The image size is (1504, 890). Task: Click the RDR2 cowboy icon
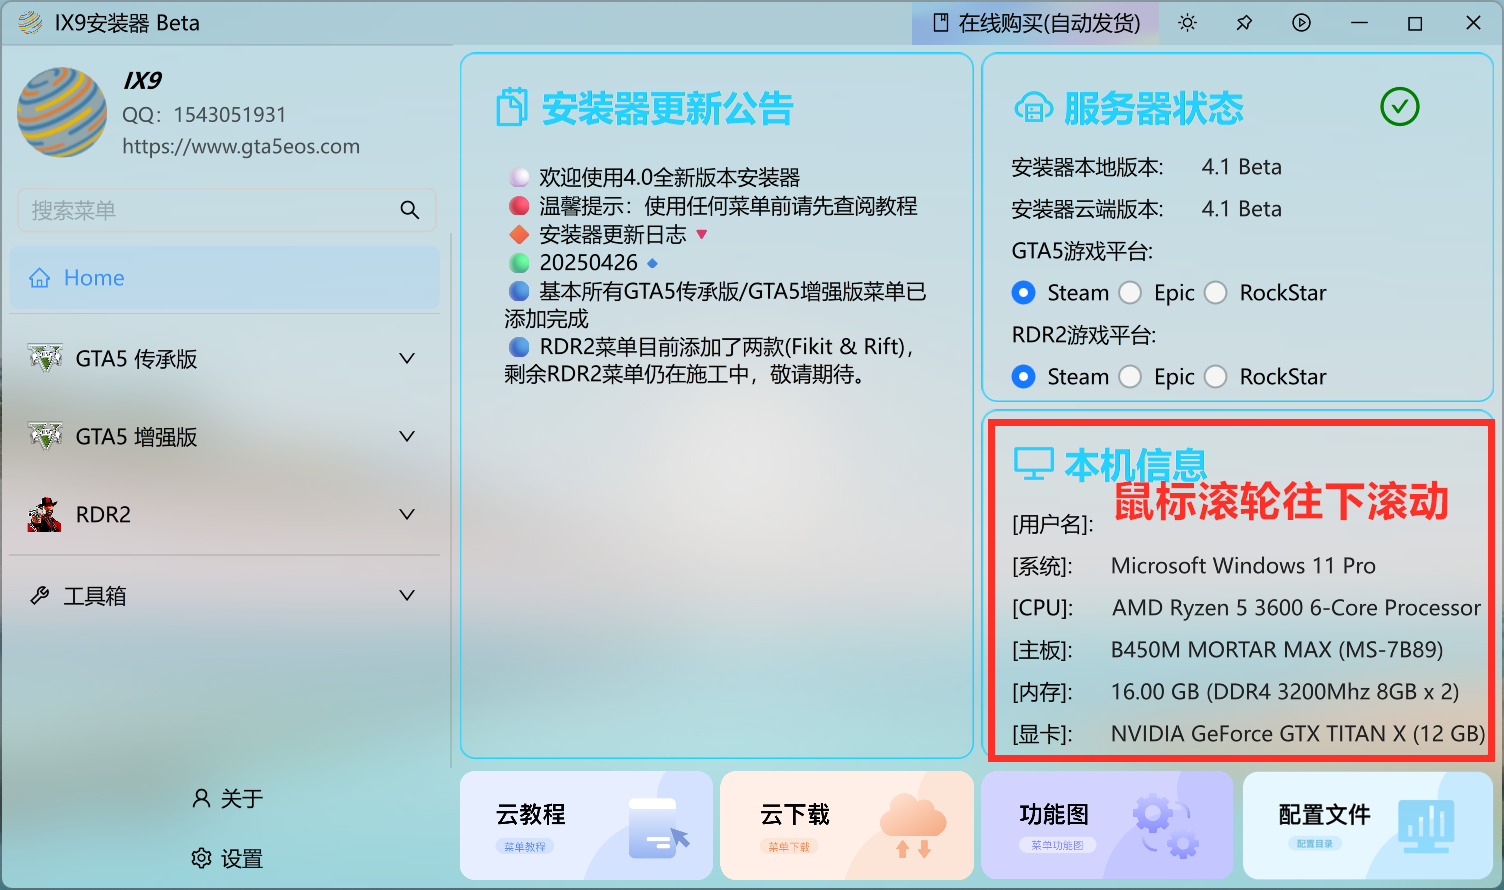(44, 514)
